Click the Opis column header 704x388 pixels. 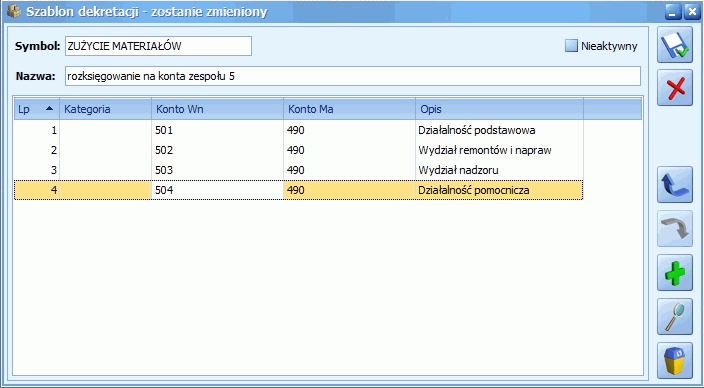click(x=499, y=109)
